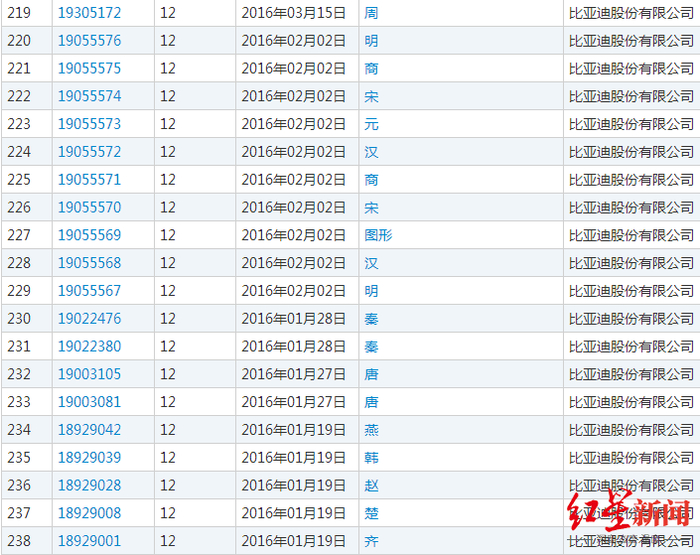Open registration number 19055570
The image size is (700, 555).
pyautogui.click(x=89, y=207)
